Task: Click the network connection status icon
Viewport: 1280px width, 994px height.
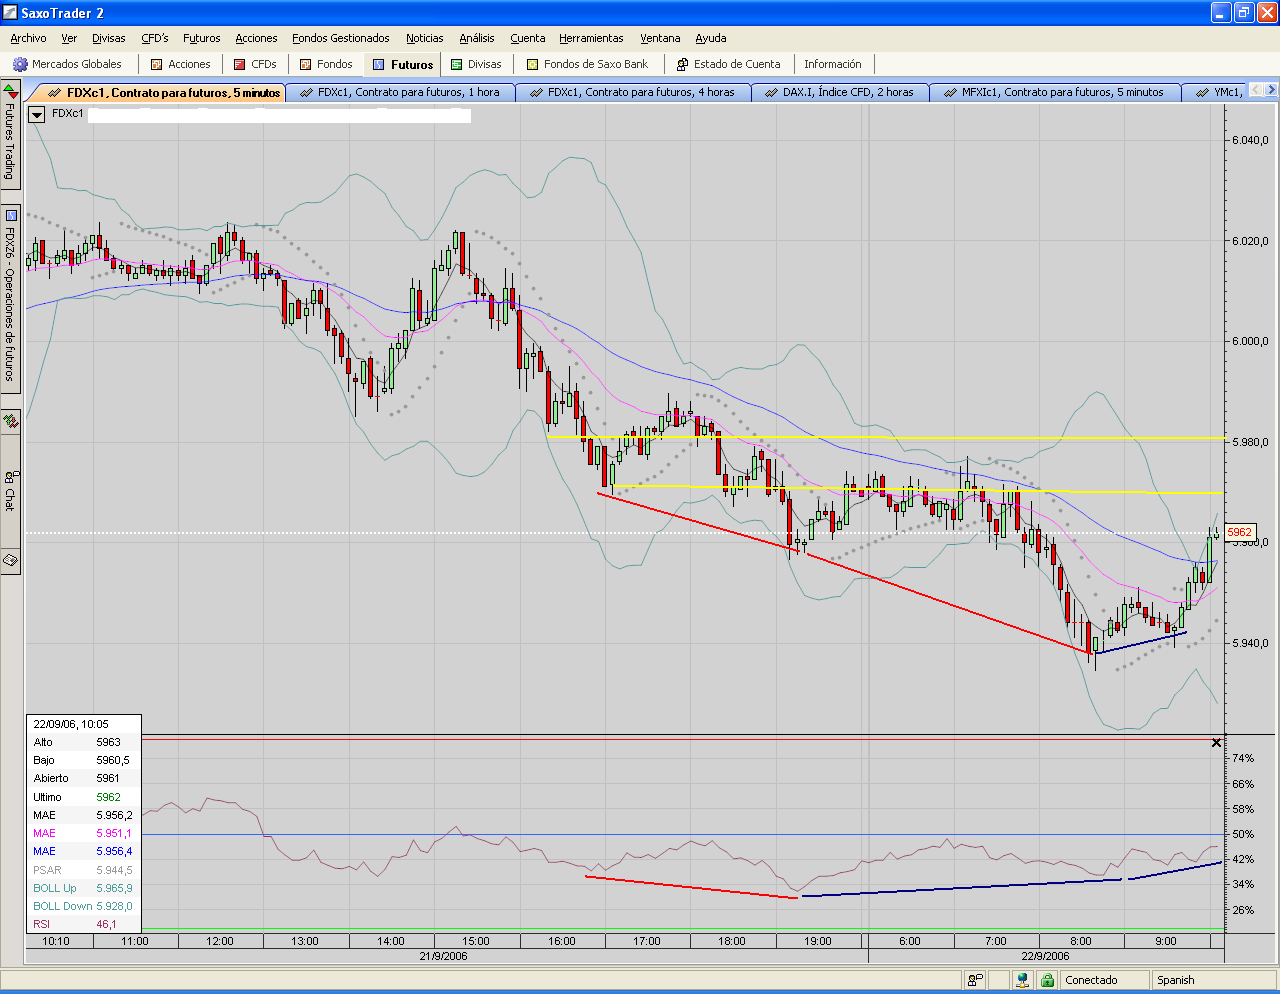Action: [x=1023, y=980]
